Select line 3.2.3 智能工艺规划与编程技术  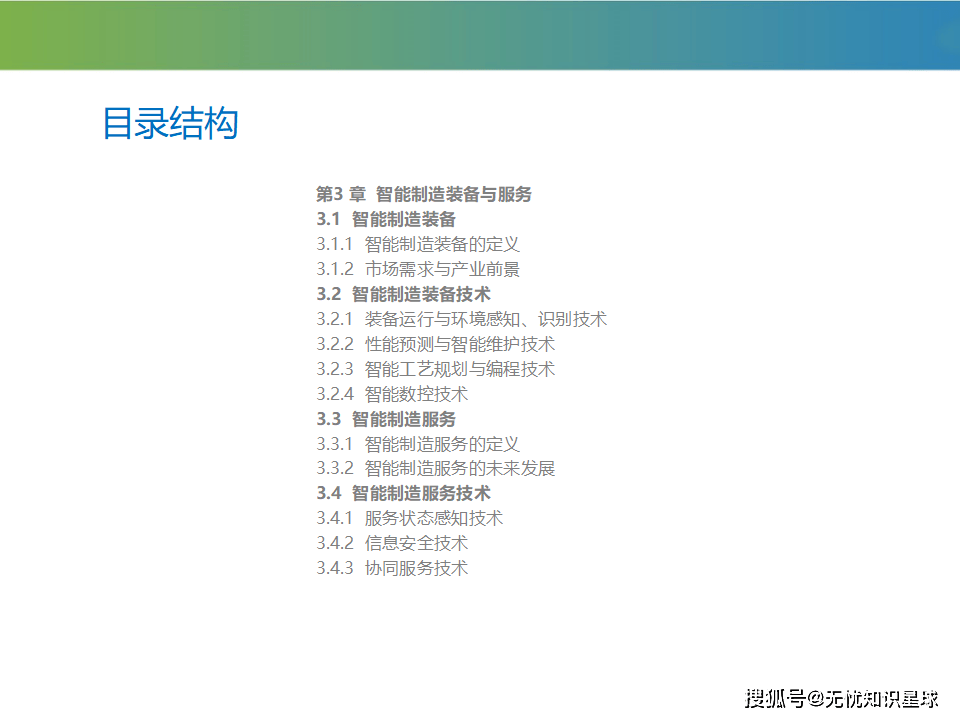click(x=435, y=369)
